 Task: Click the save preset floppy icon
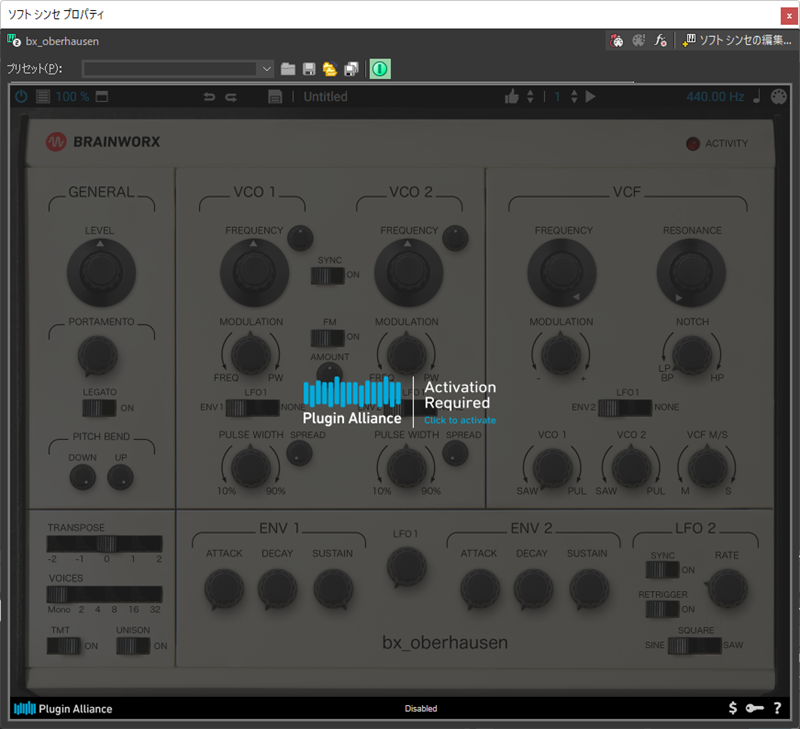pos(309,69)
